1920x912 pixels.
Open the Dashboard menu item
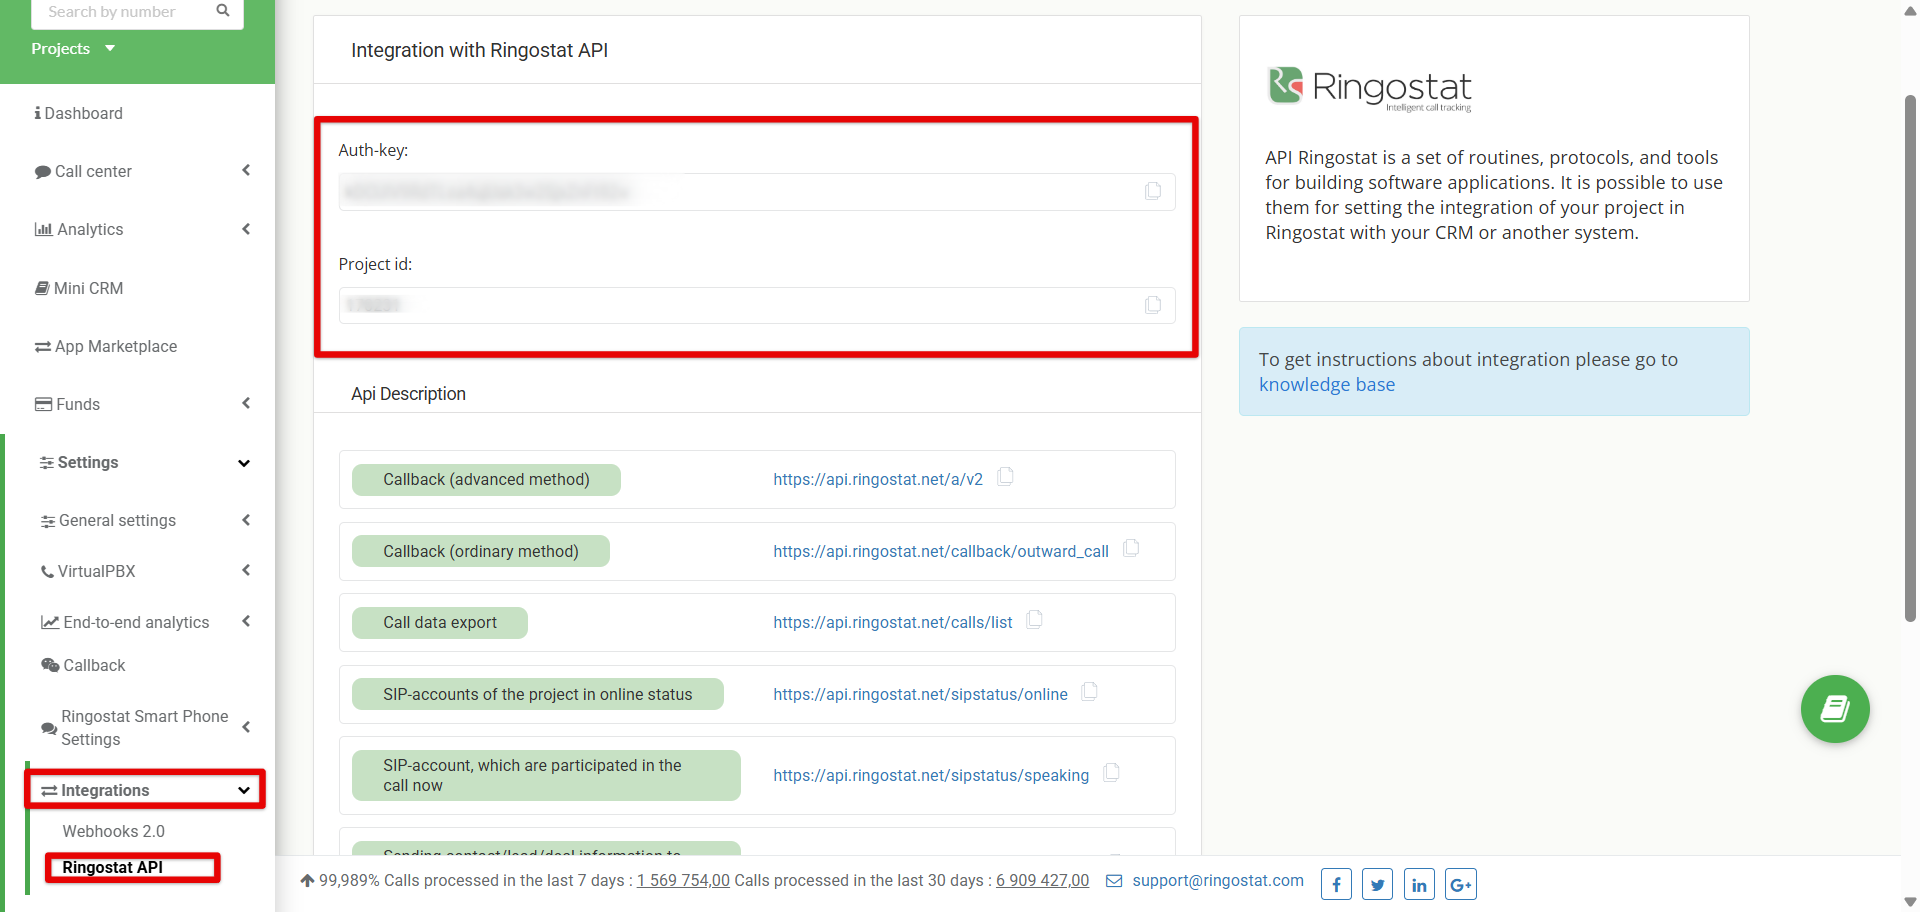[x=79, y=114]
